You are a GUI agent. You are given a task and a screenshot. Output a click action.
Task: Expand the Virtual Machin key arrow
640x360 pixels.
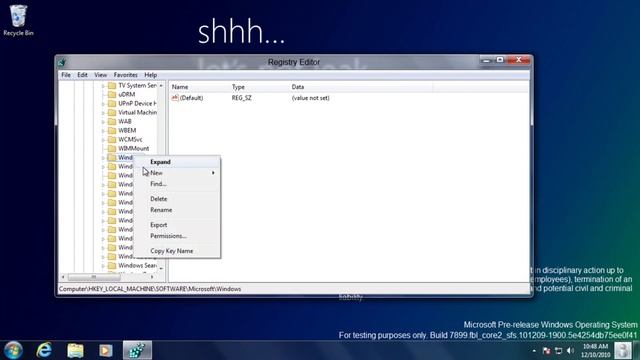pos(103,113)
